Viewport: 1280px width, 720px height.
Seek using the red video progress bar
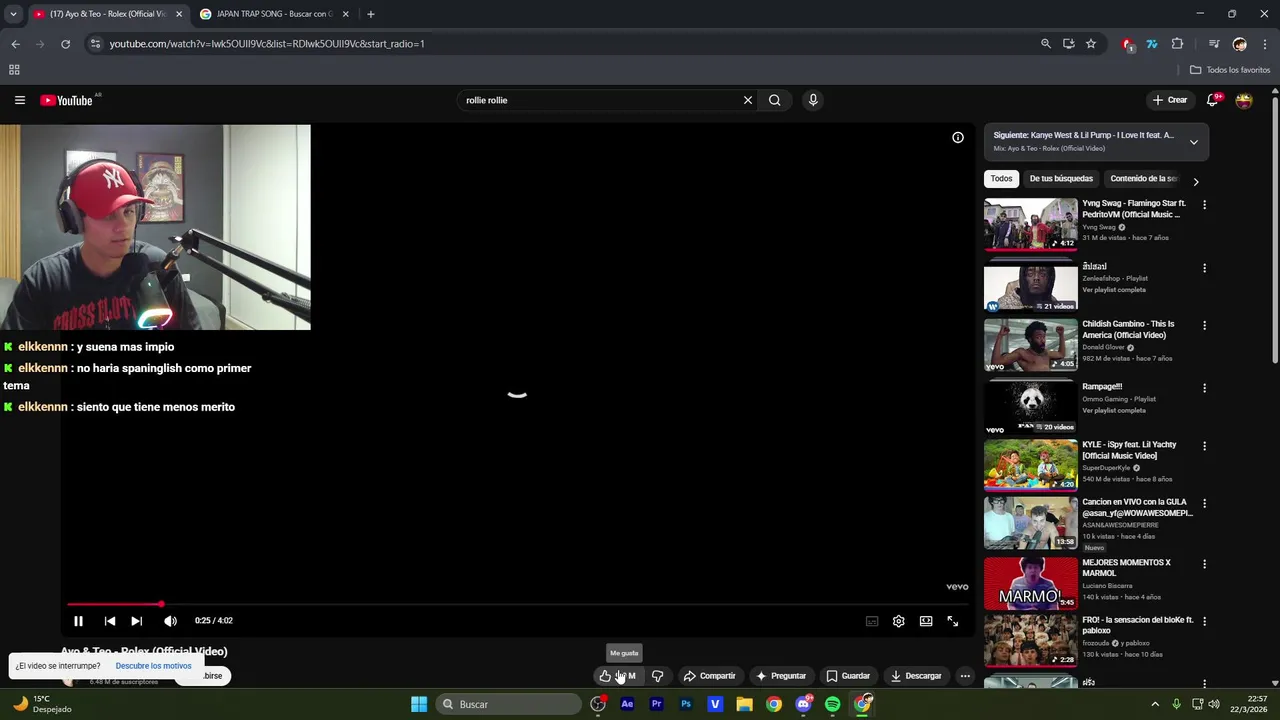click(517, 604)
